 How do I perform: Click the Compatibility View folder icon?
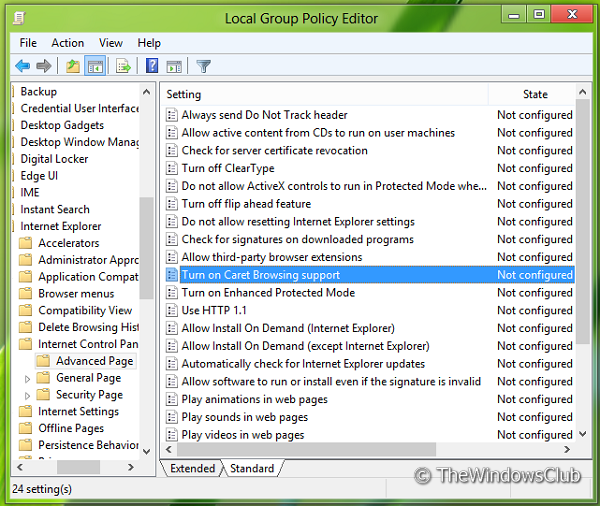click(26, 310)
